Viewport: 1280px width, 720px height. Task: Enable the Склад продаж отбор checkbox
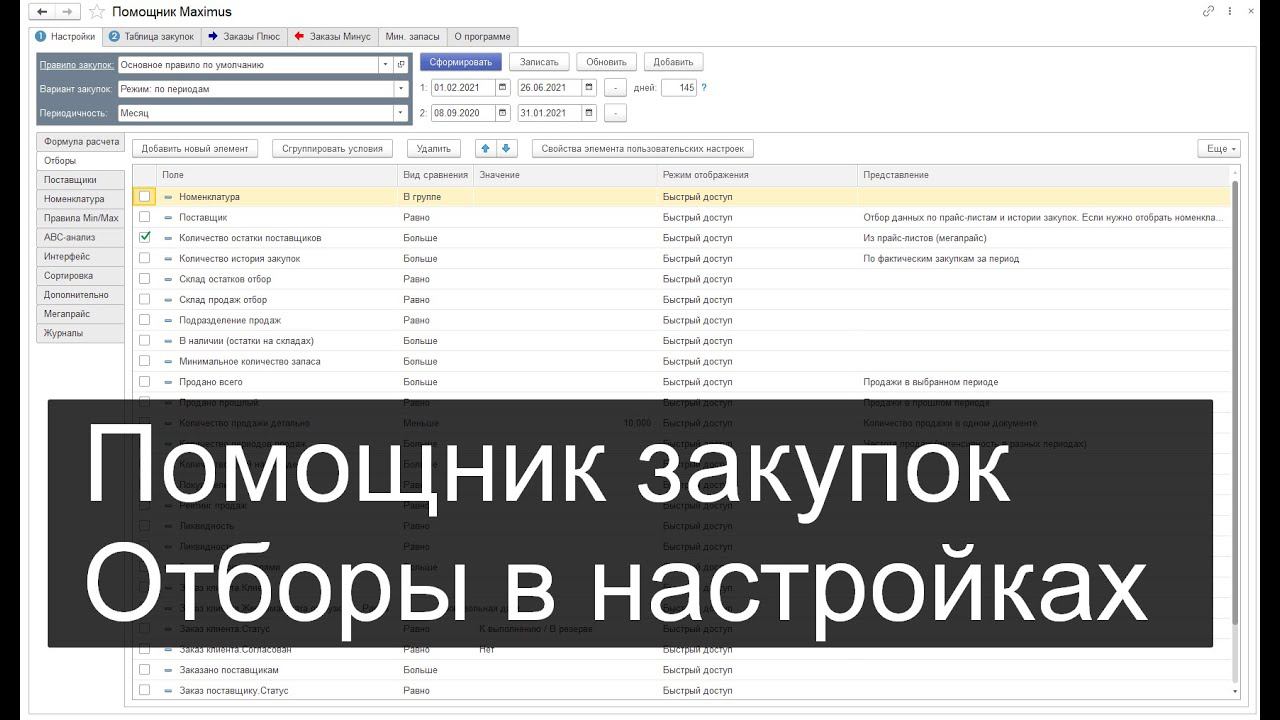(145, 299)
